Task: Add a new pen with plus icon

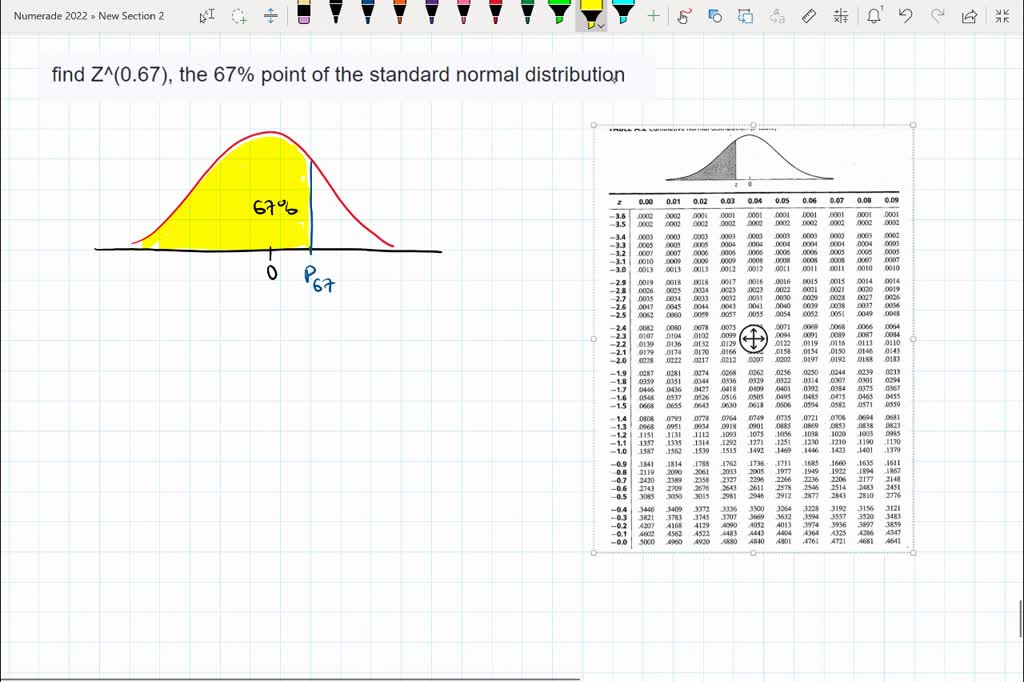Action: point(653,16)
